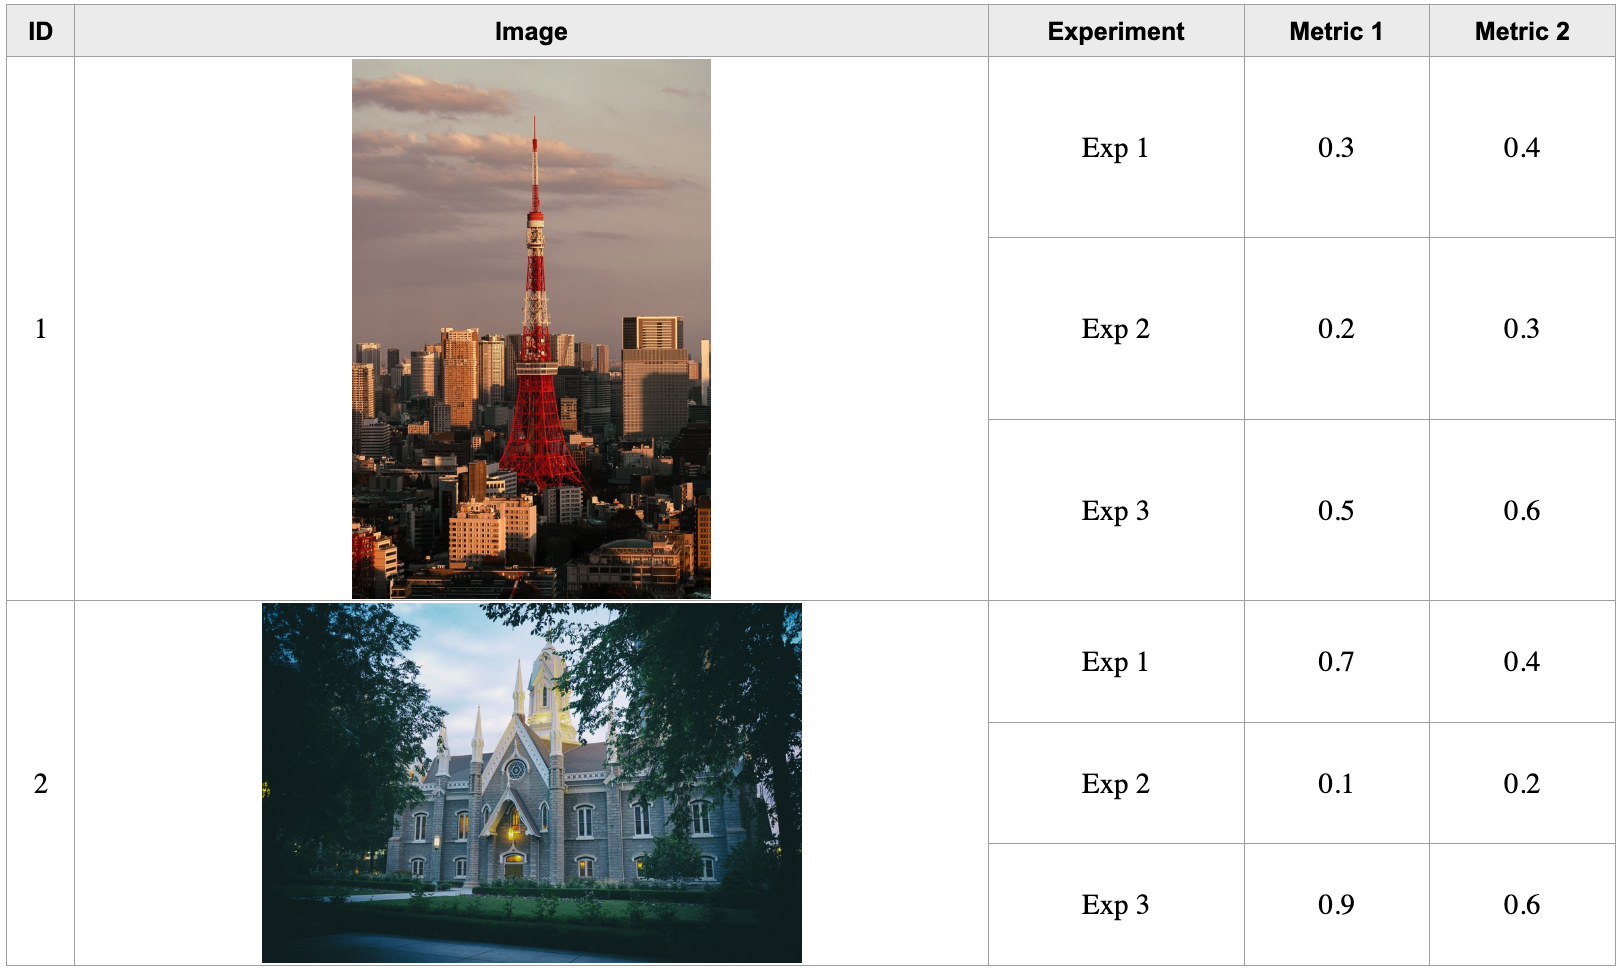Screen dimensions: 1620x970
Task: Select Exp 2 cell in row ID 2
Action: [x=1116, y=783]
